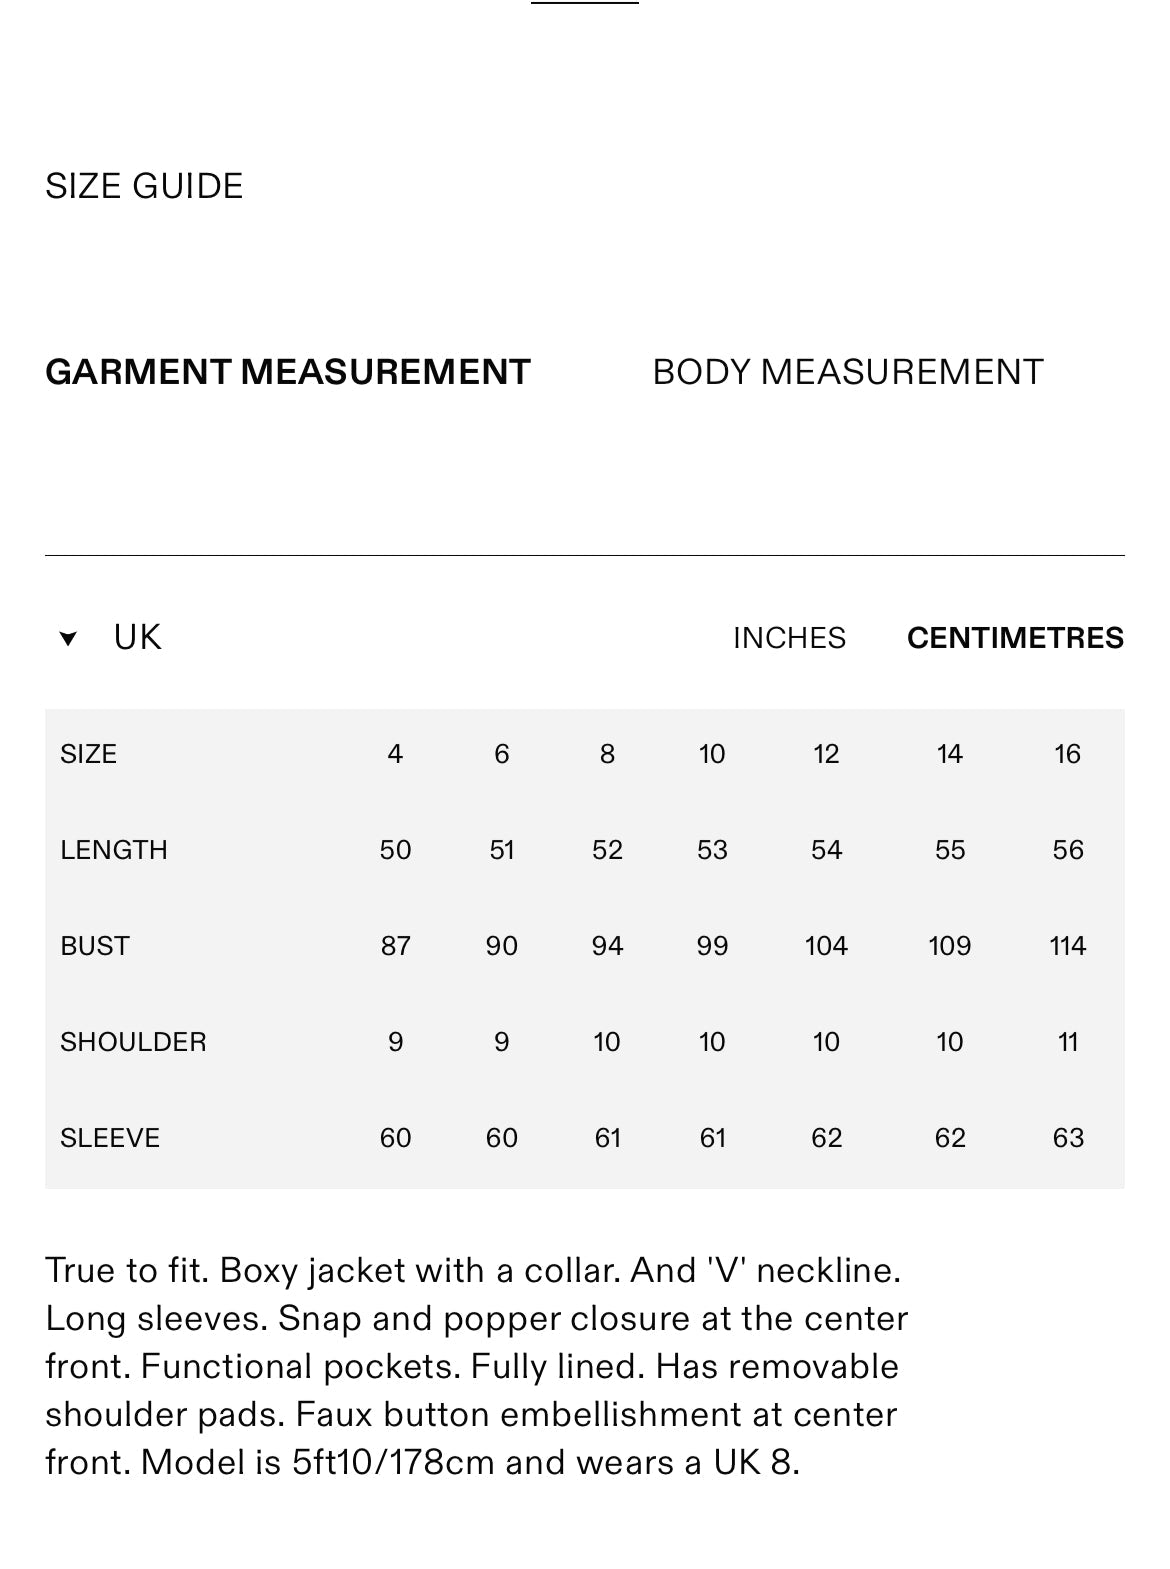Switch to the Body Measurement tab
The image size is (1170, 1569).
coord(847,372)
